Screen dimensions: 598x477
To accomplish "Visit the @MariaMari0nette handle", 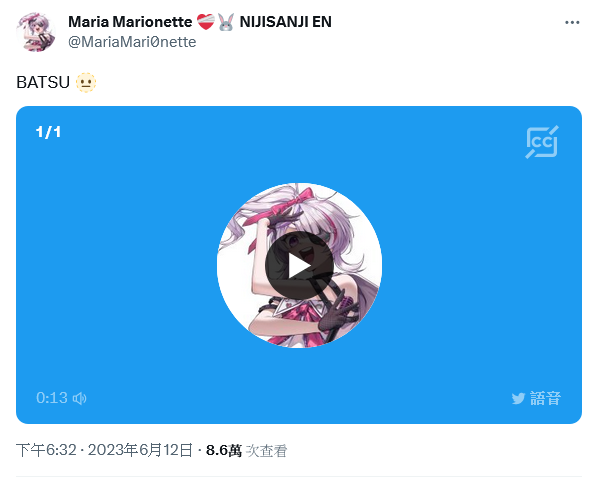I will click(x=132, y=42).
